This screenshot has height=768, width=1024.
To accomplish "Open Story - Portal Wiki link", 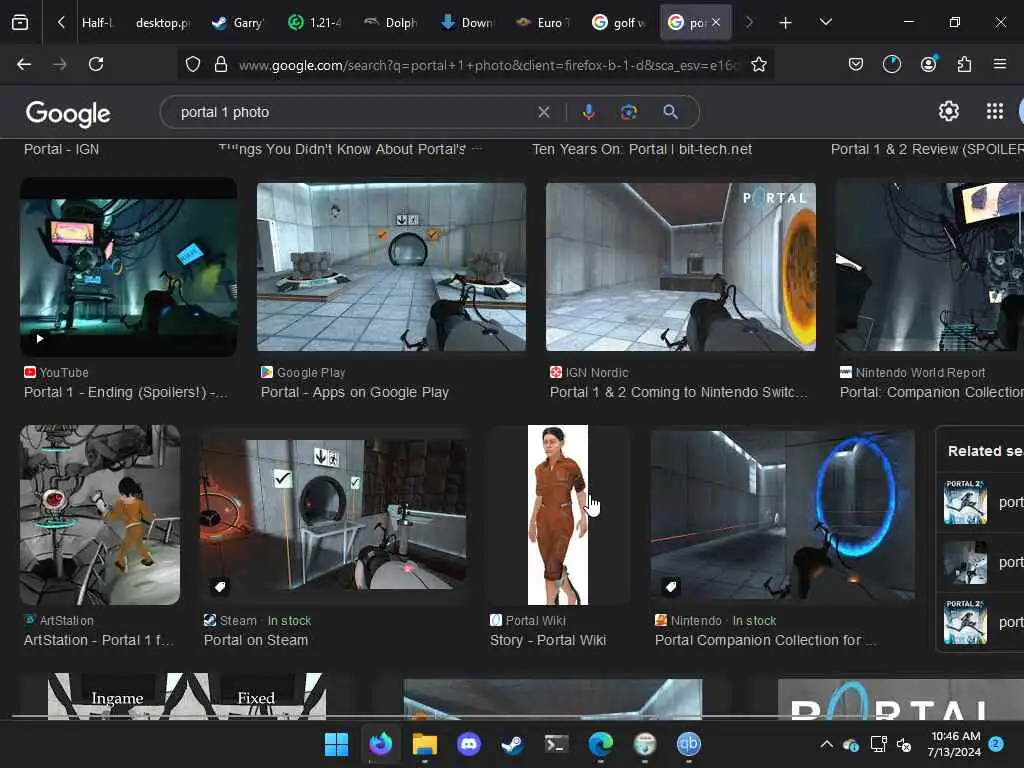I will (x=548, y=641).
